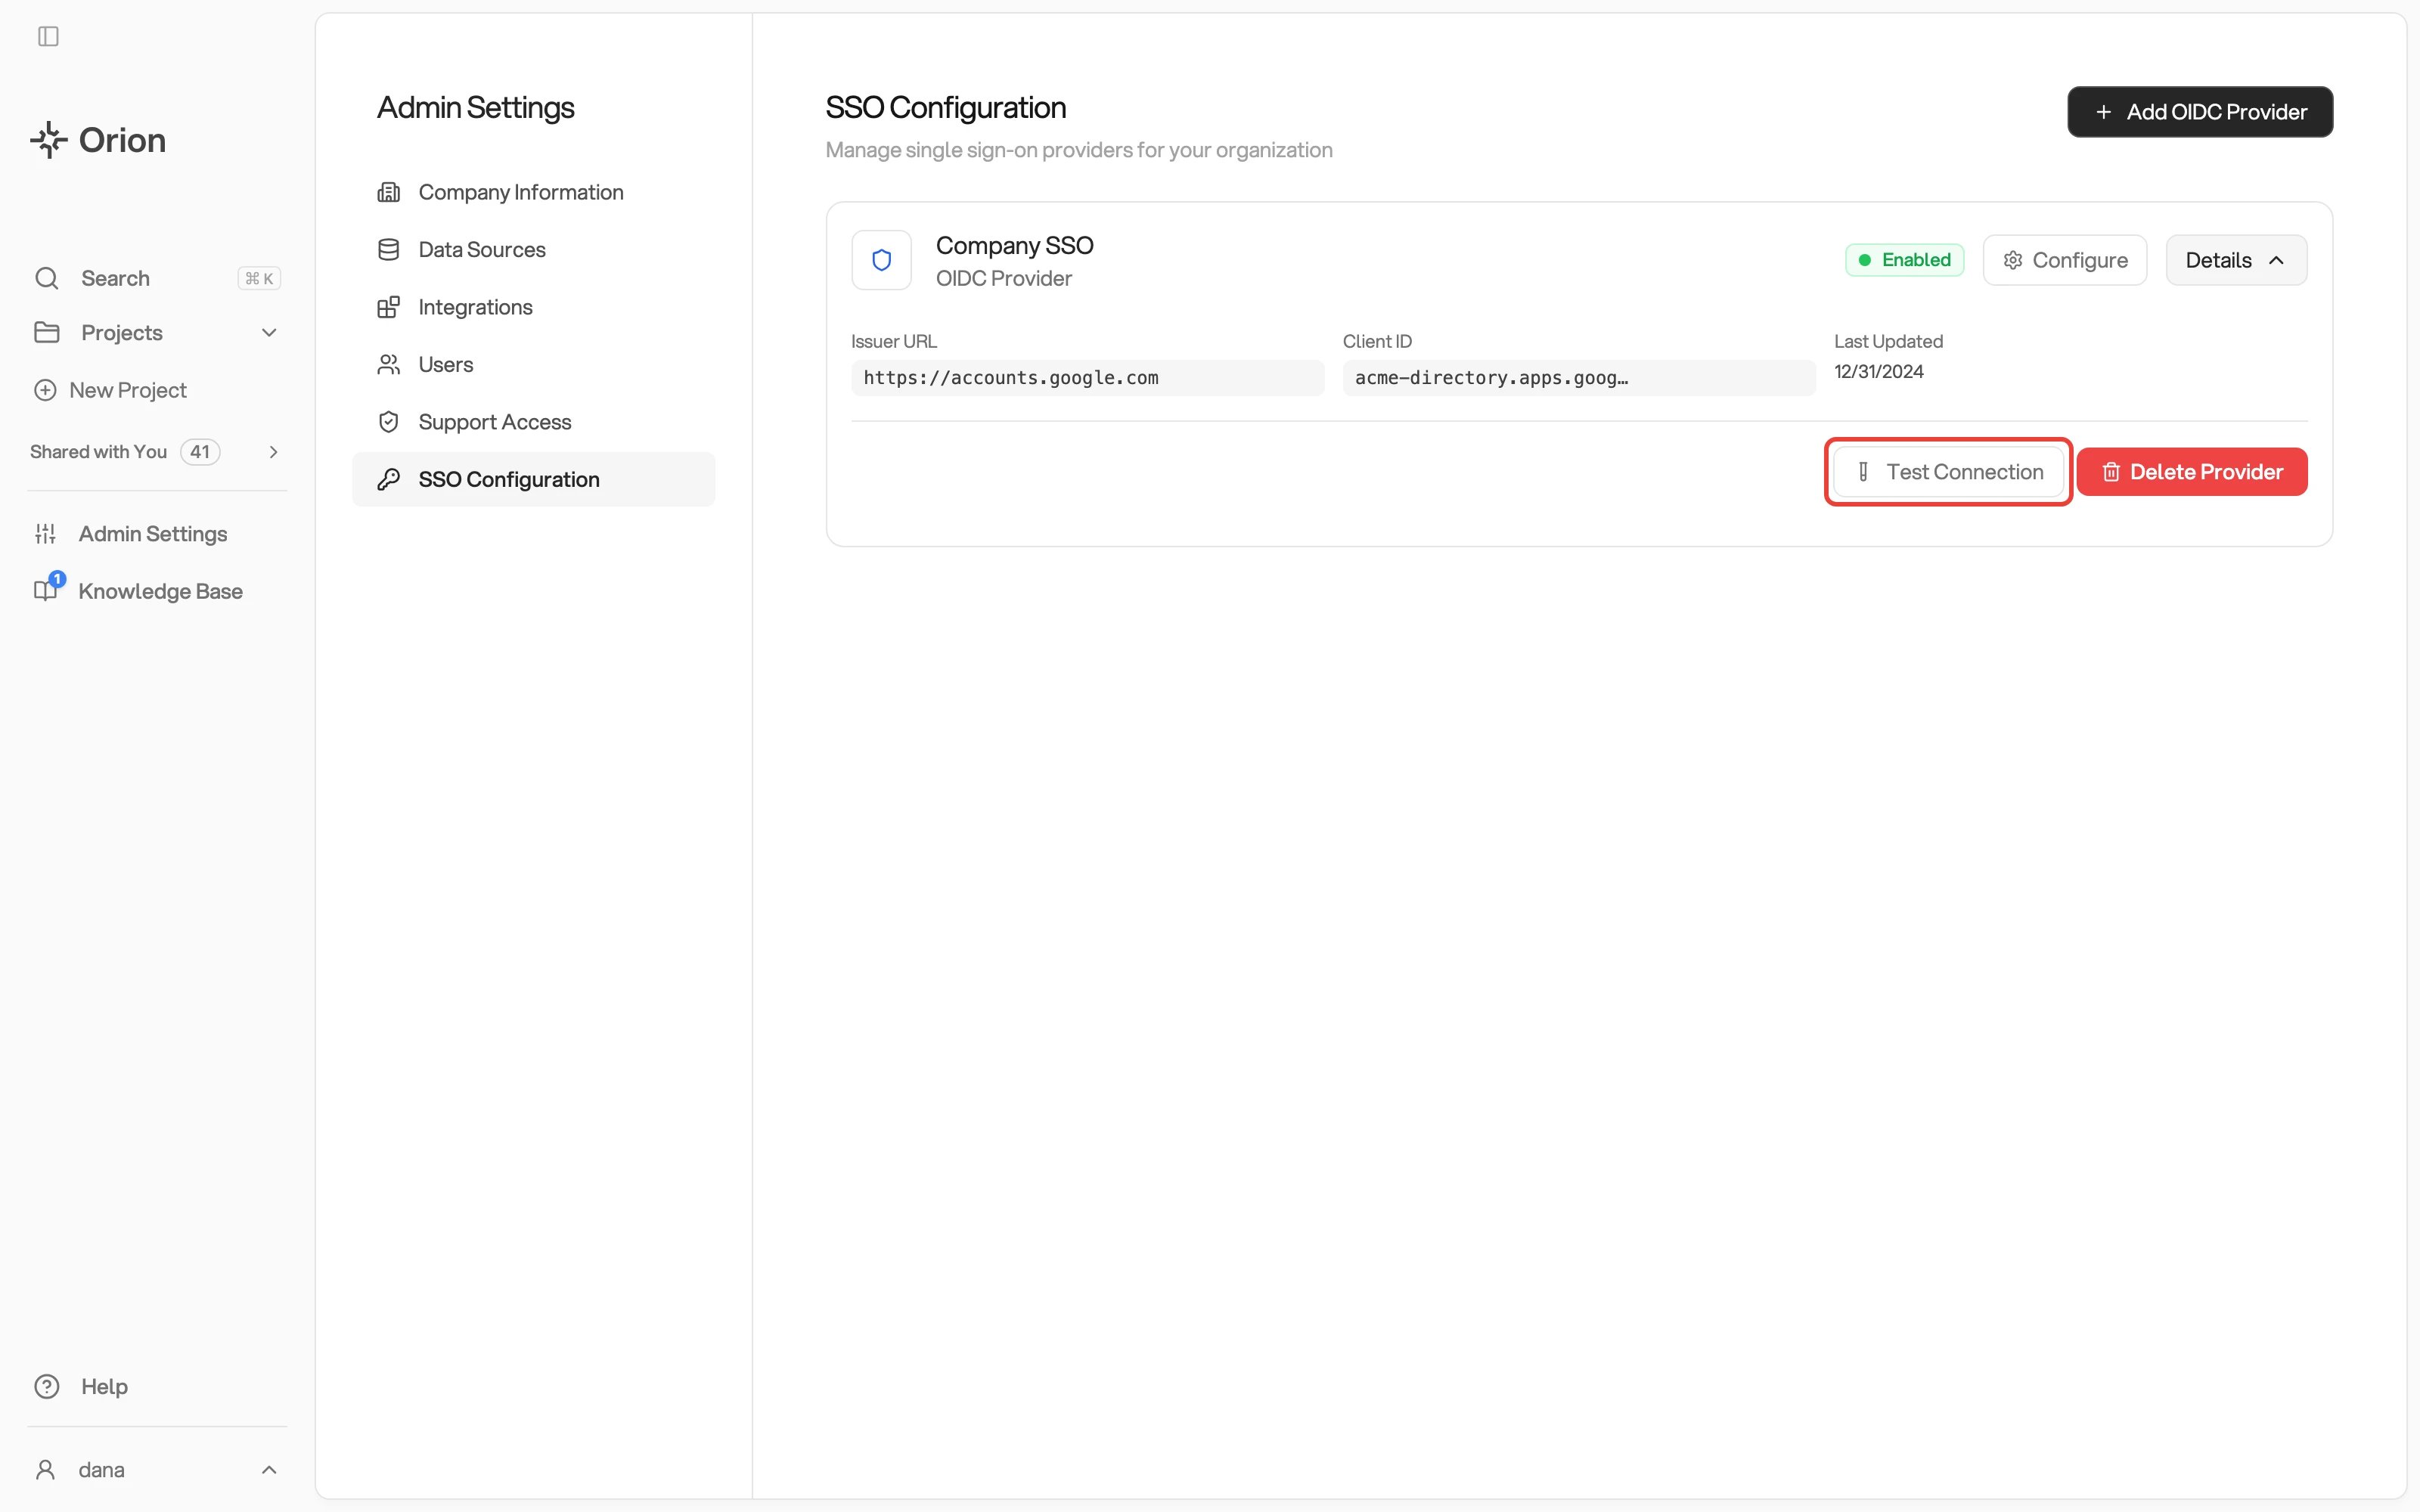The height and width of the screenshot is (1512, 2420).
Task: Select Support Access in Admin Settings
Action: click(533, 422)
